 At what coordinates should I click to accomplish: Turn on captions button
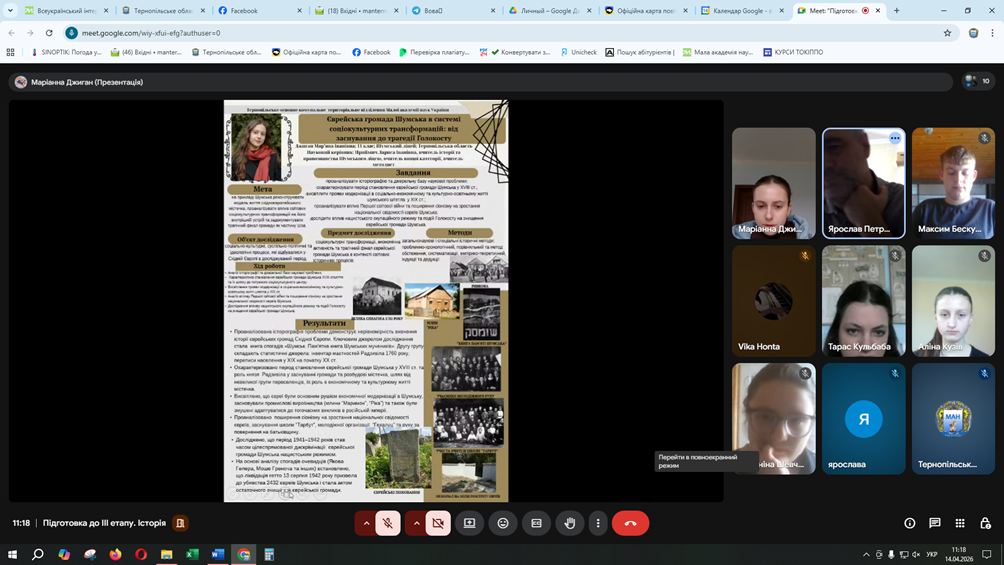(x=537, y=523)
